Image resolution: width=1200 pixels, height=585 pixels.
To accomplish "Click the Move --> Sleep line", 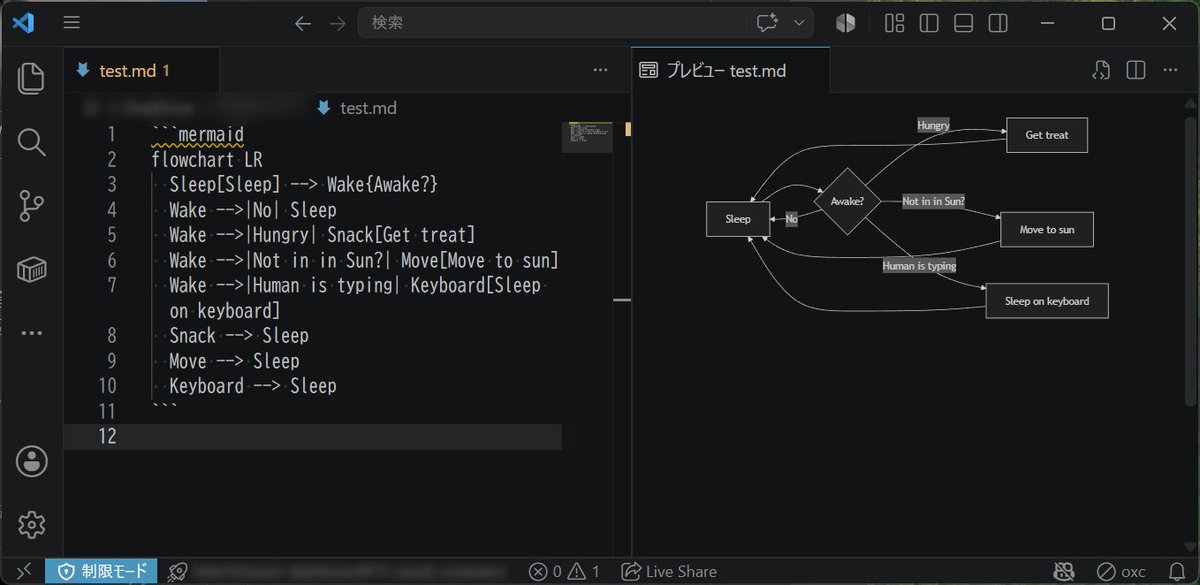I will click(x=234, y=361).
